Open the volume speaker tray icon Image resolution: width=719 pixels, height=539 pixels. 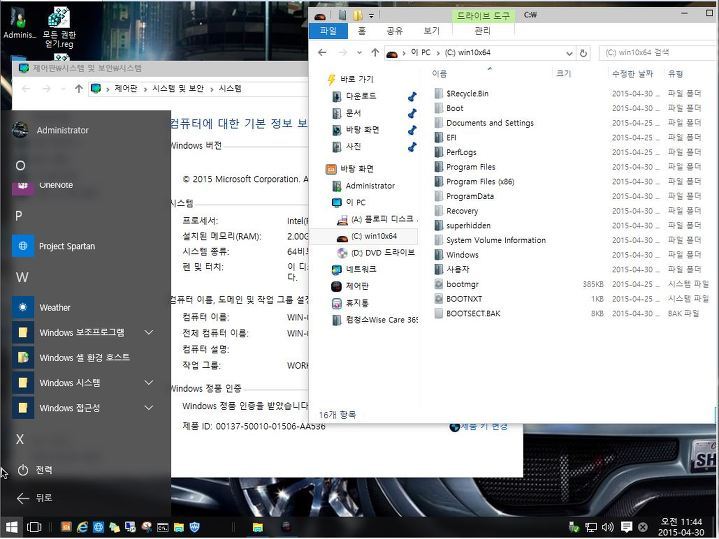click(608, 527)
